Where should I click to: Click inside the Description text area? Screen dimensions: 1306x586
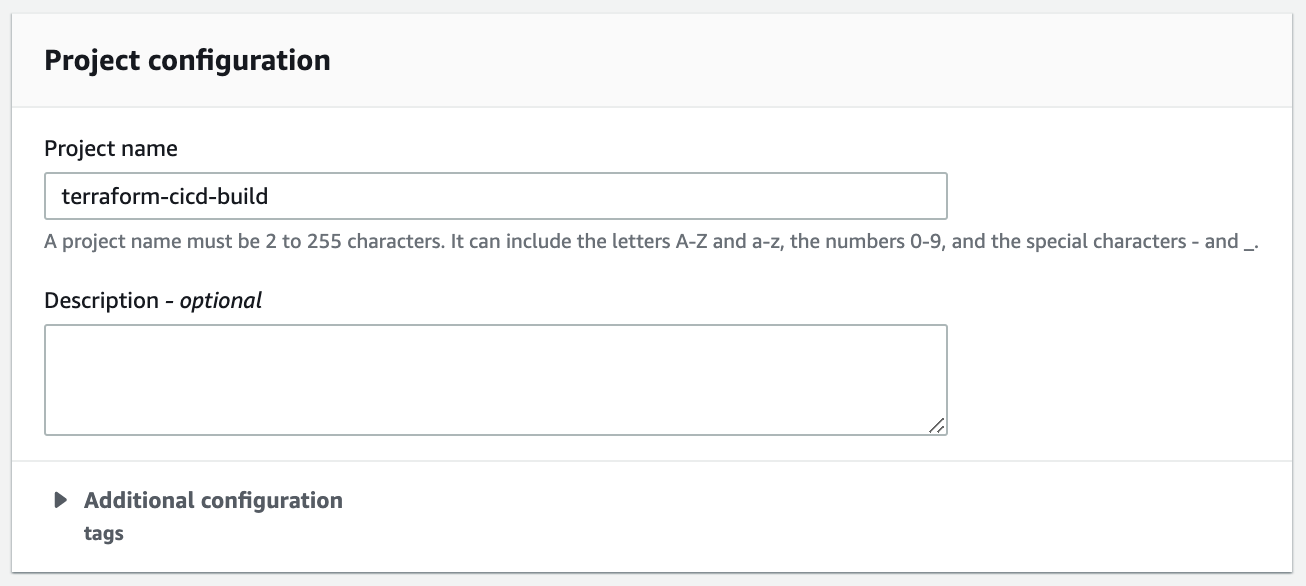495,379
